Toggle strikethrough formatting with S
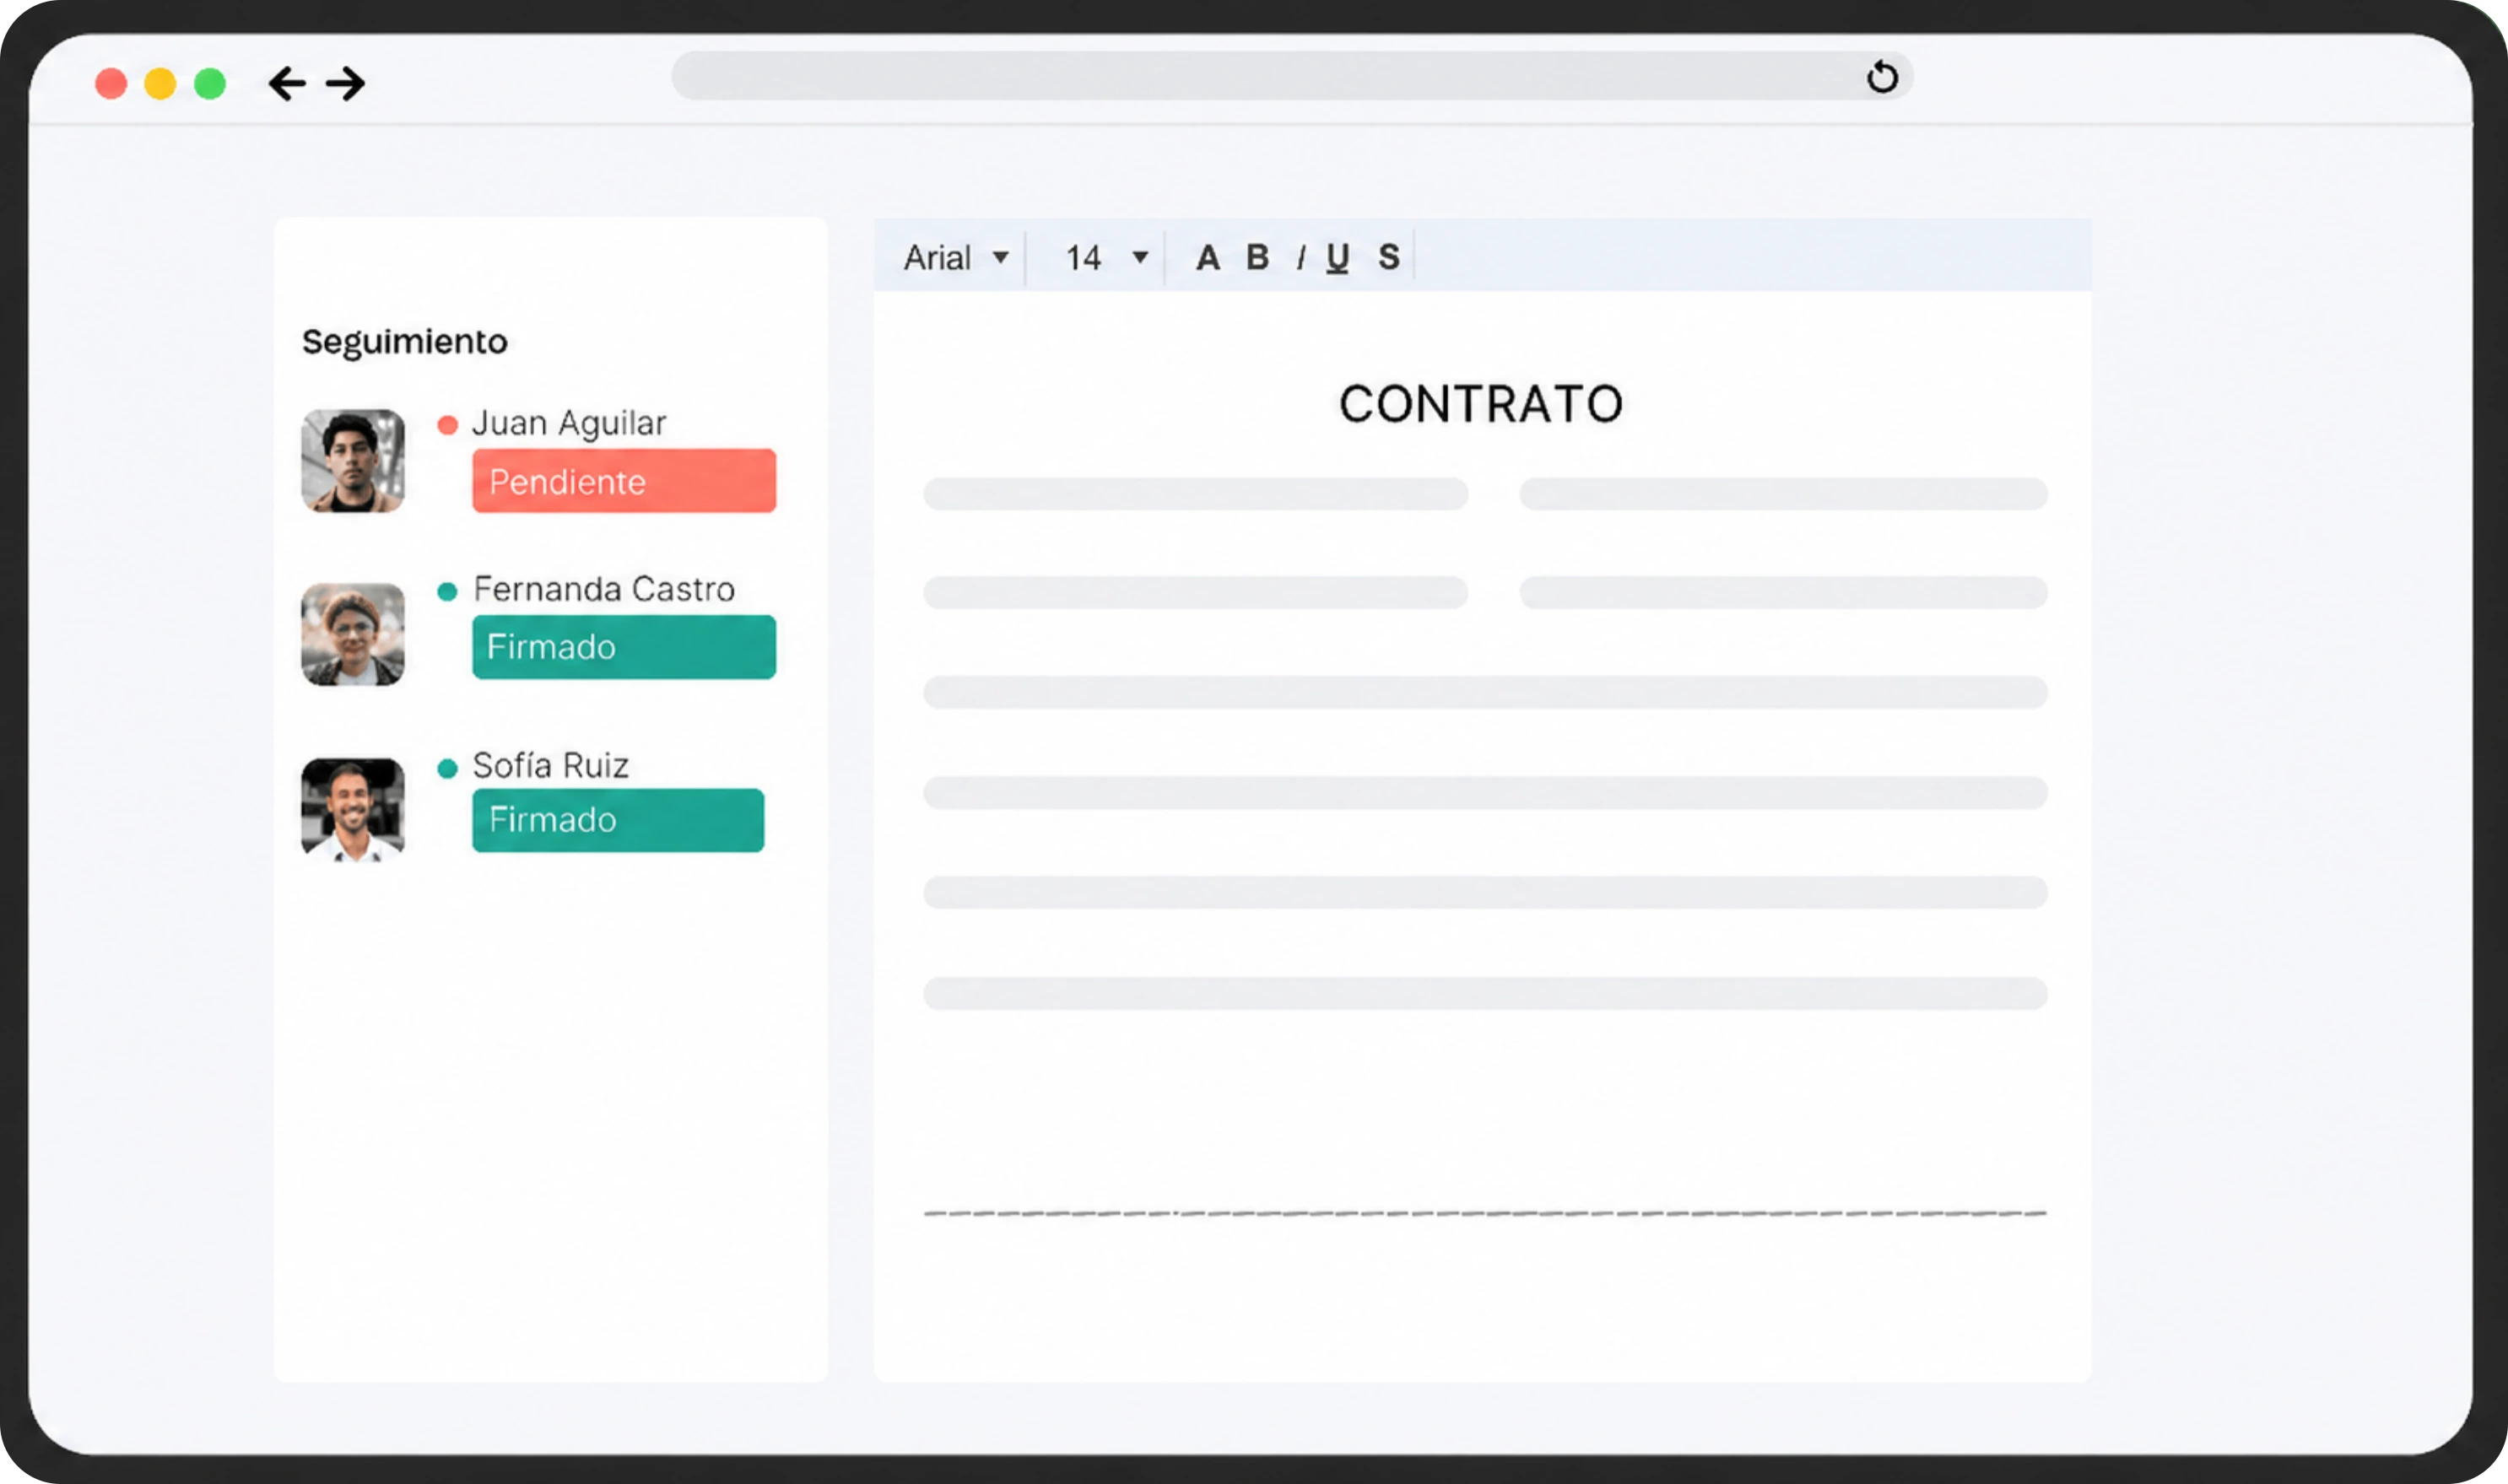 tap(1389, 257)
